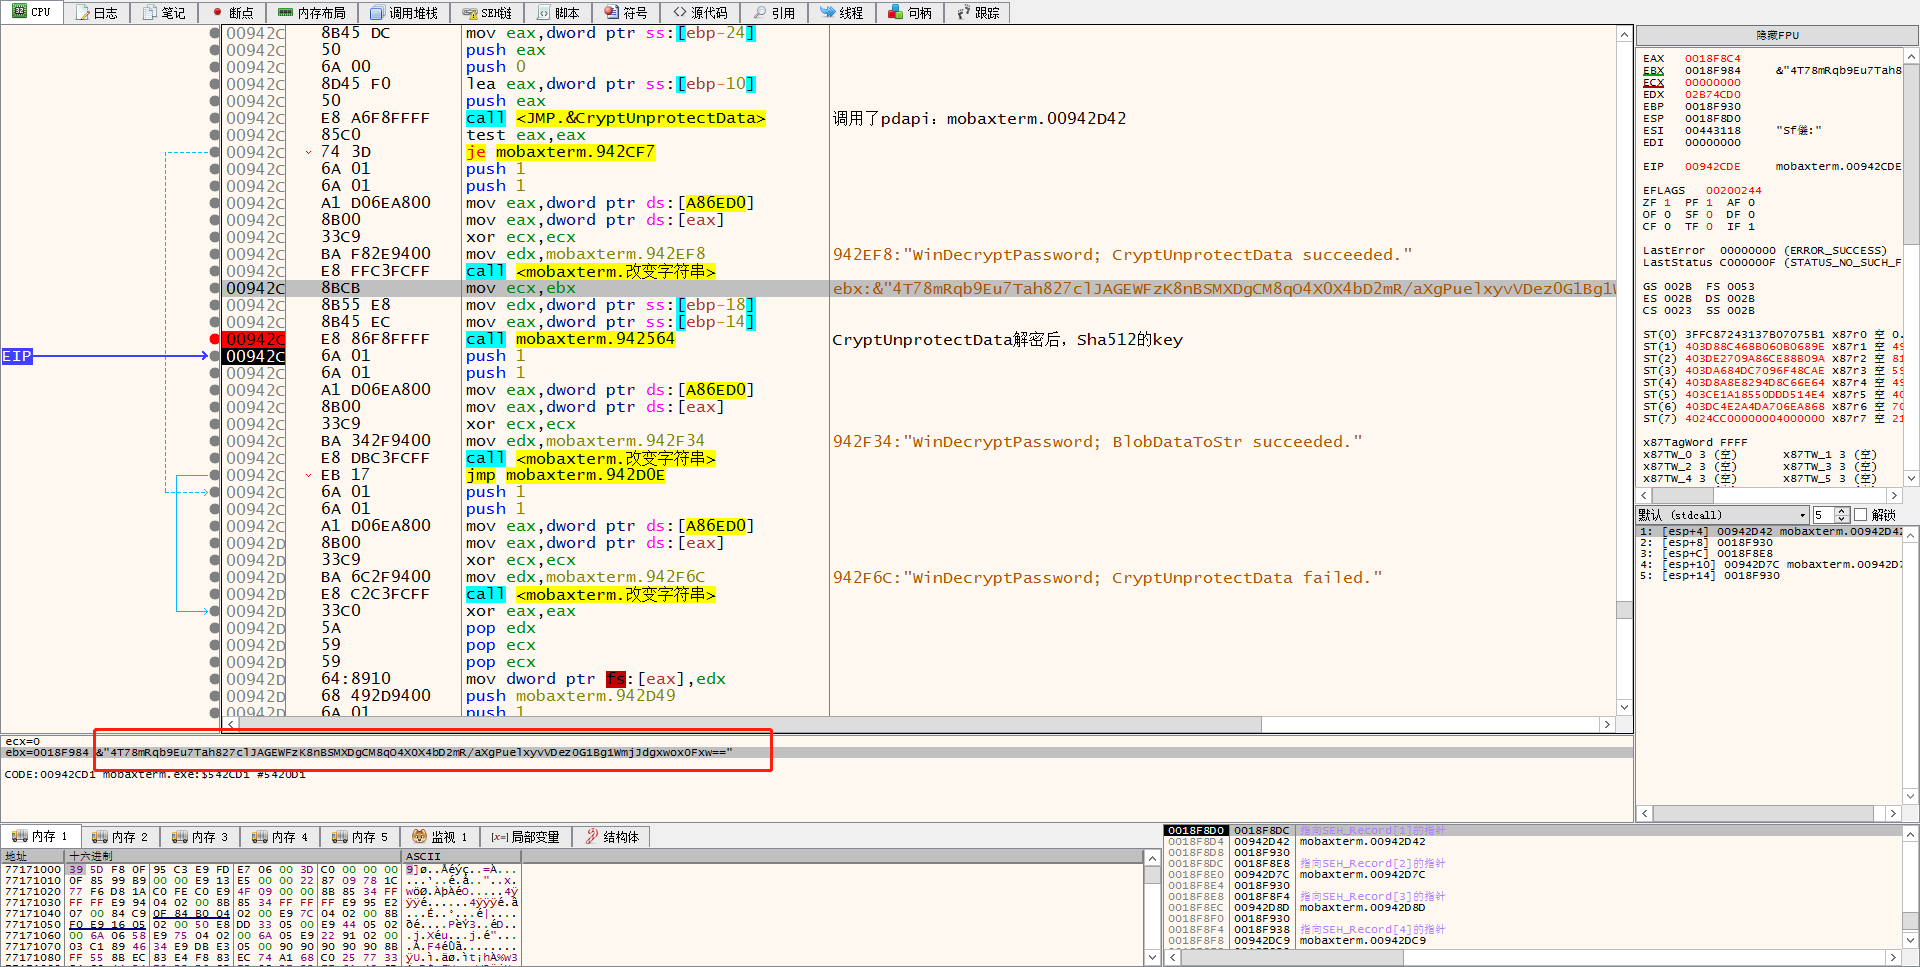This screenshot has width=1920, height=967.
Task: Click the 监视 1 watch tab icon
Action: (419, 837)
